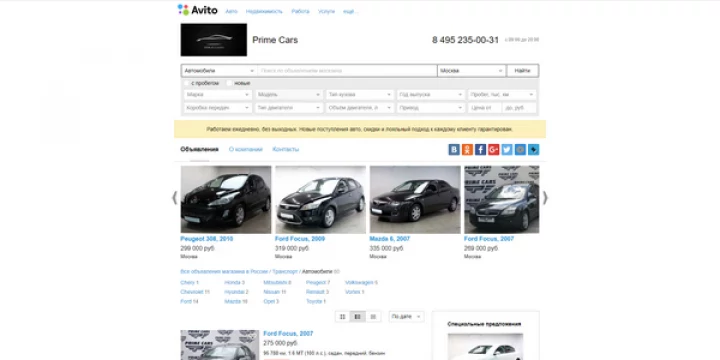Filter by 'Mazda' brand link
The image size is (720, 360).
236,302
